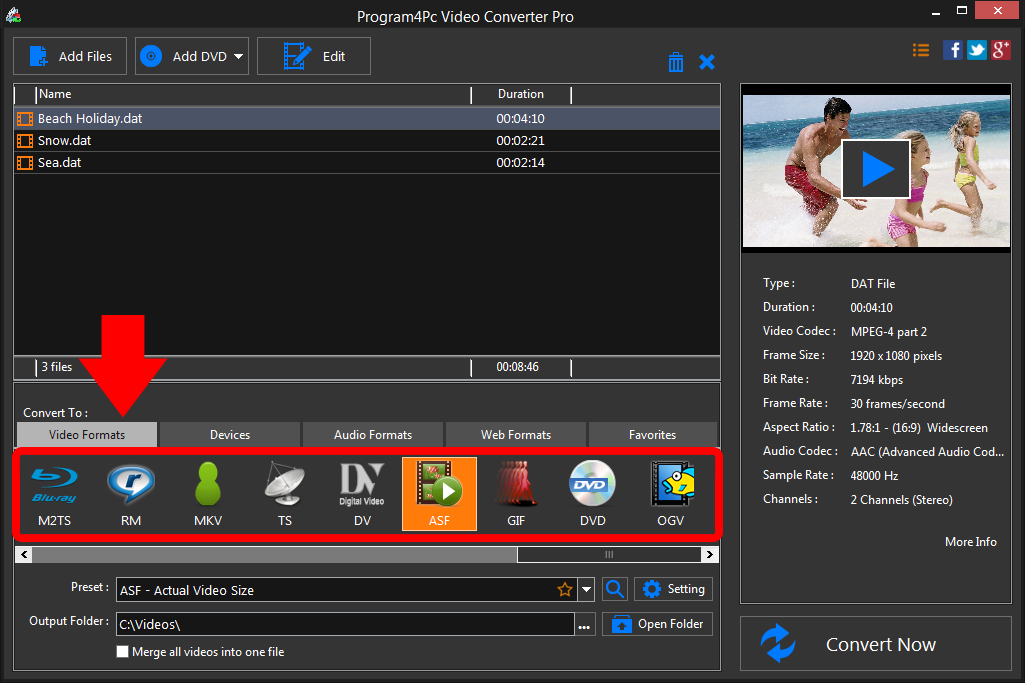Click the trash can delete icon

point(676,62)
